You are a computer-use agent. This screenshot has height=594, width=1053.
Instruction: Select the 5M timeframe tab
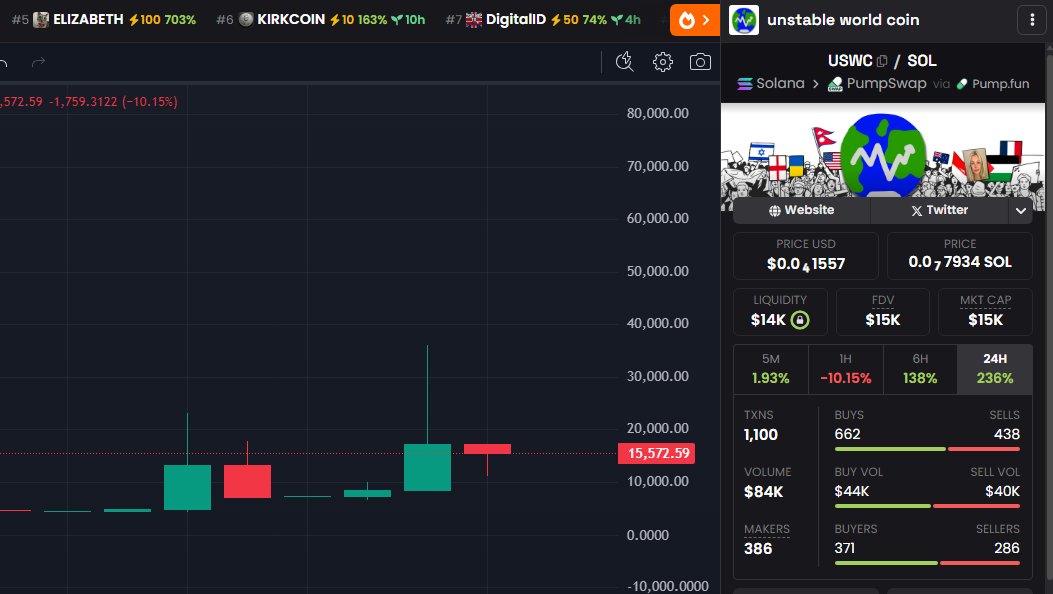[770, 369]
